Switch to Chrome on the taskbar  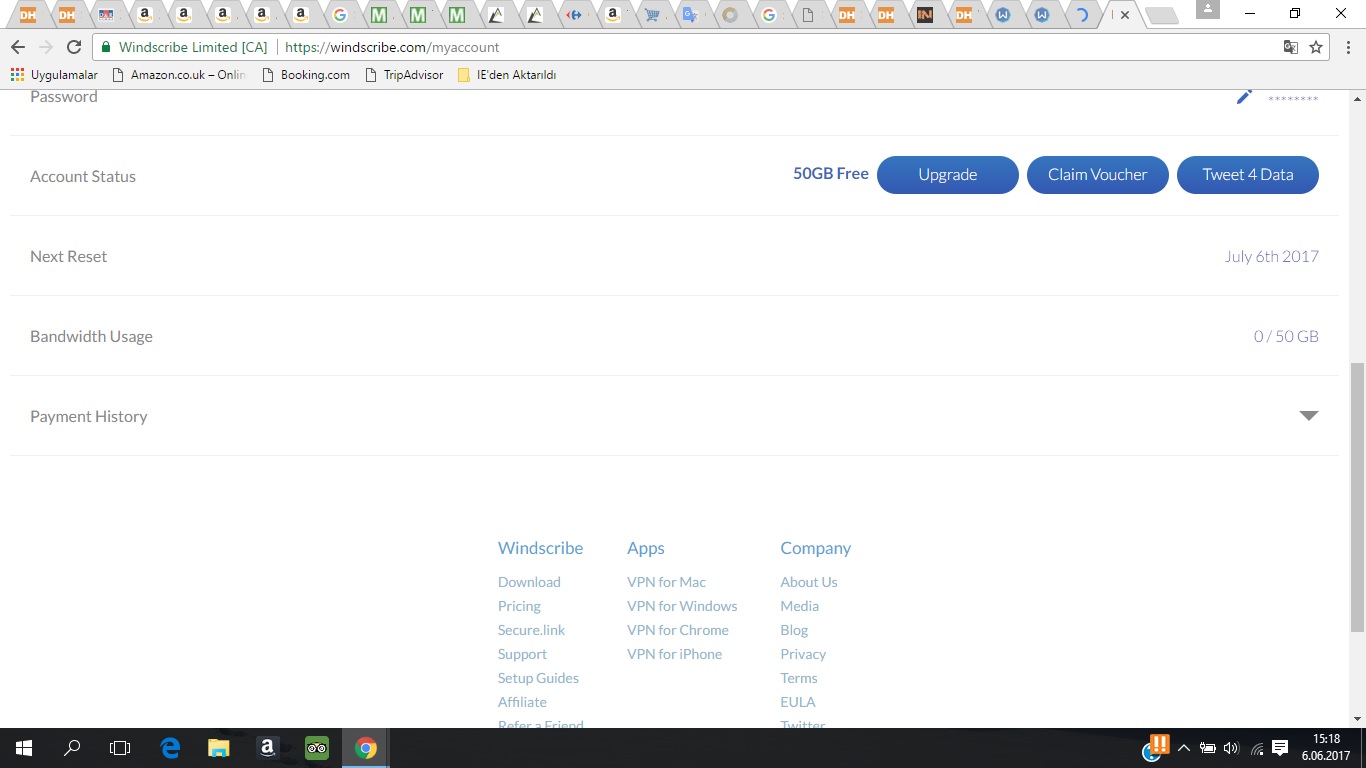[366, 748]
